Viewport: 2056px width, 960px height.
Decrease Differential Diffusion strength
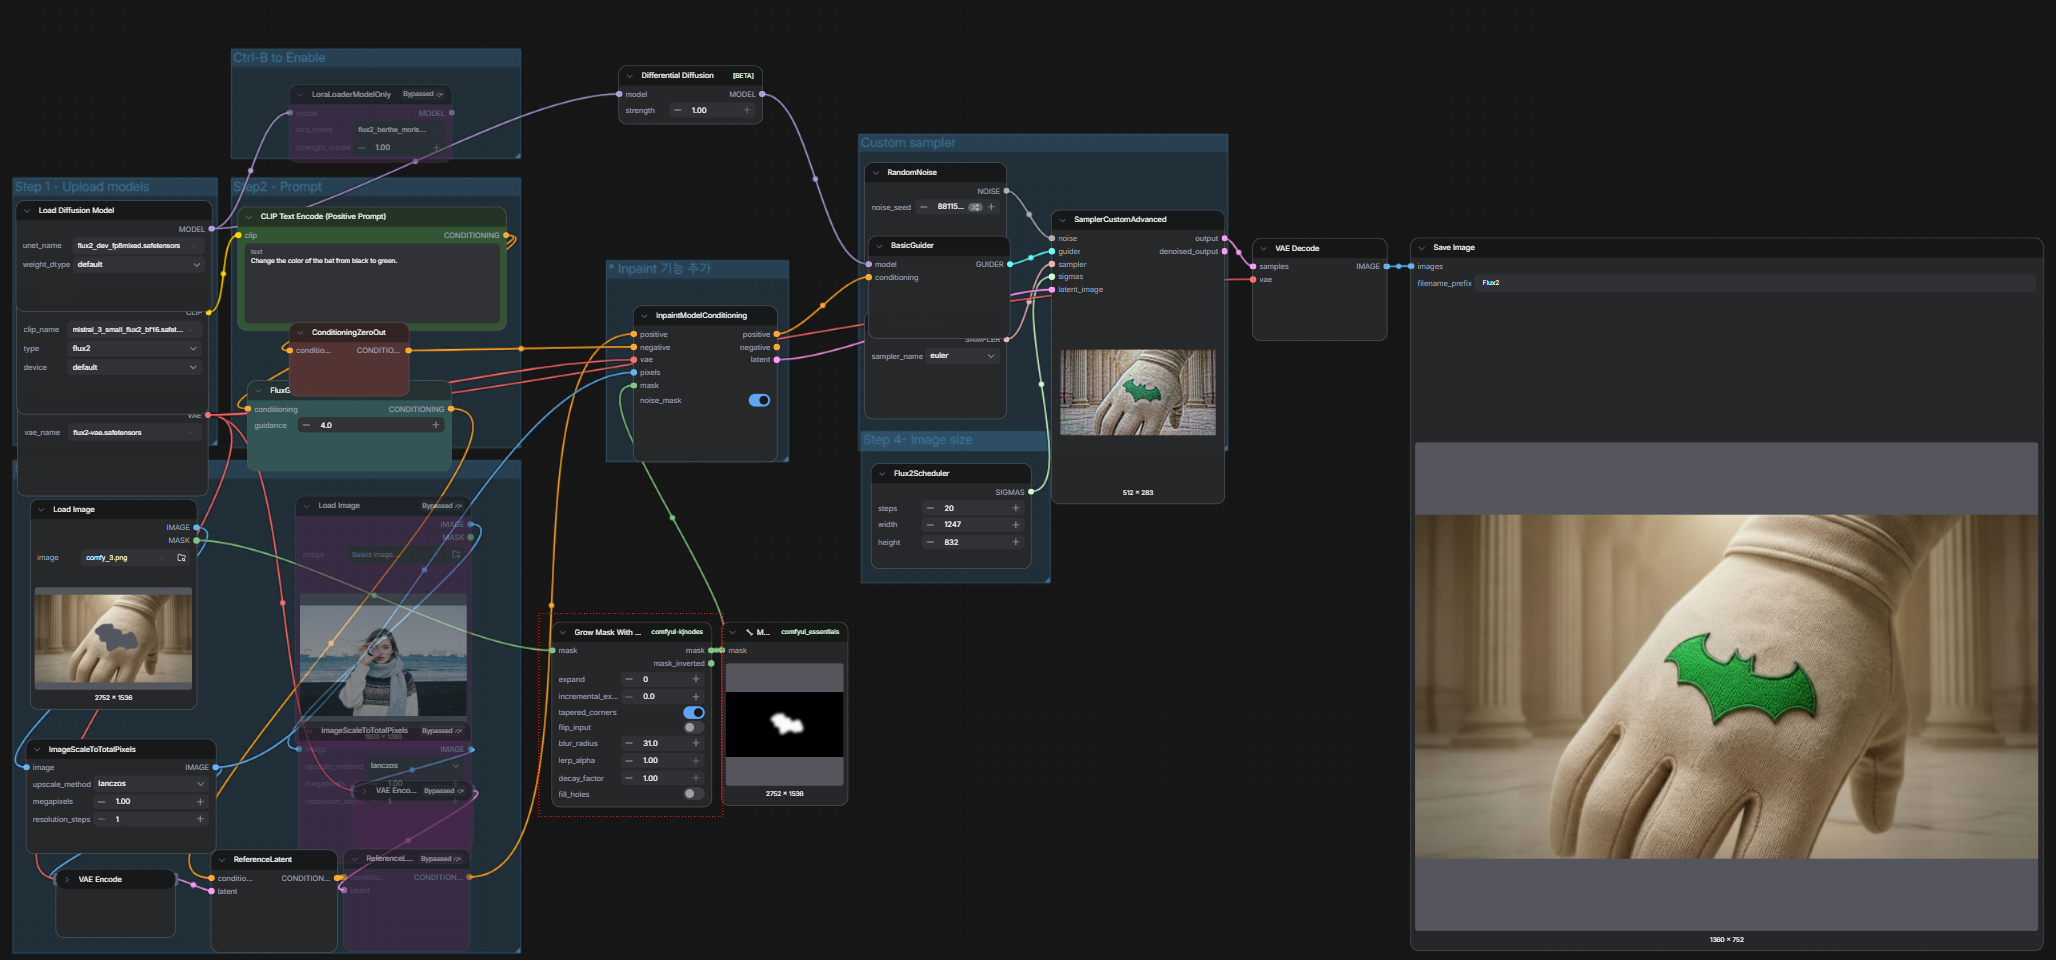click(x=677, y=110)
